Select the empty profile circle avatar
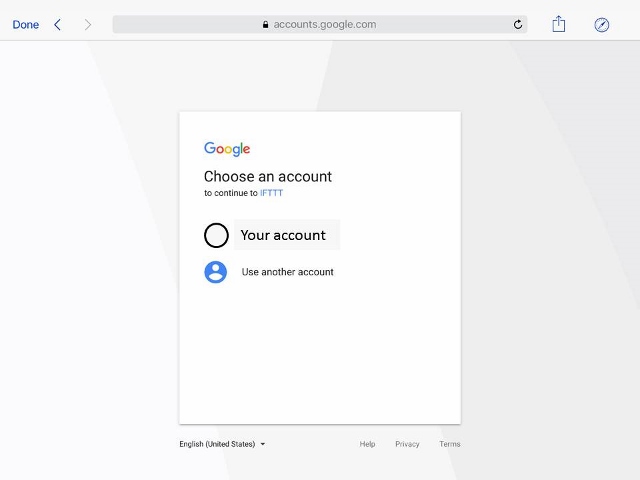 point(216,235)
